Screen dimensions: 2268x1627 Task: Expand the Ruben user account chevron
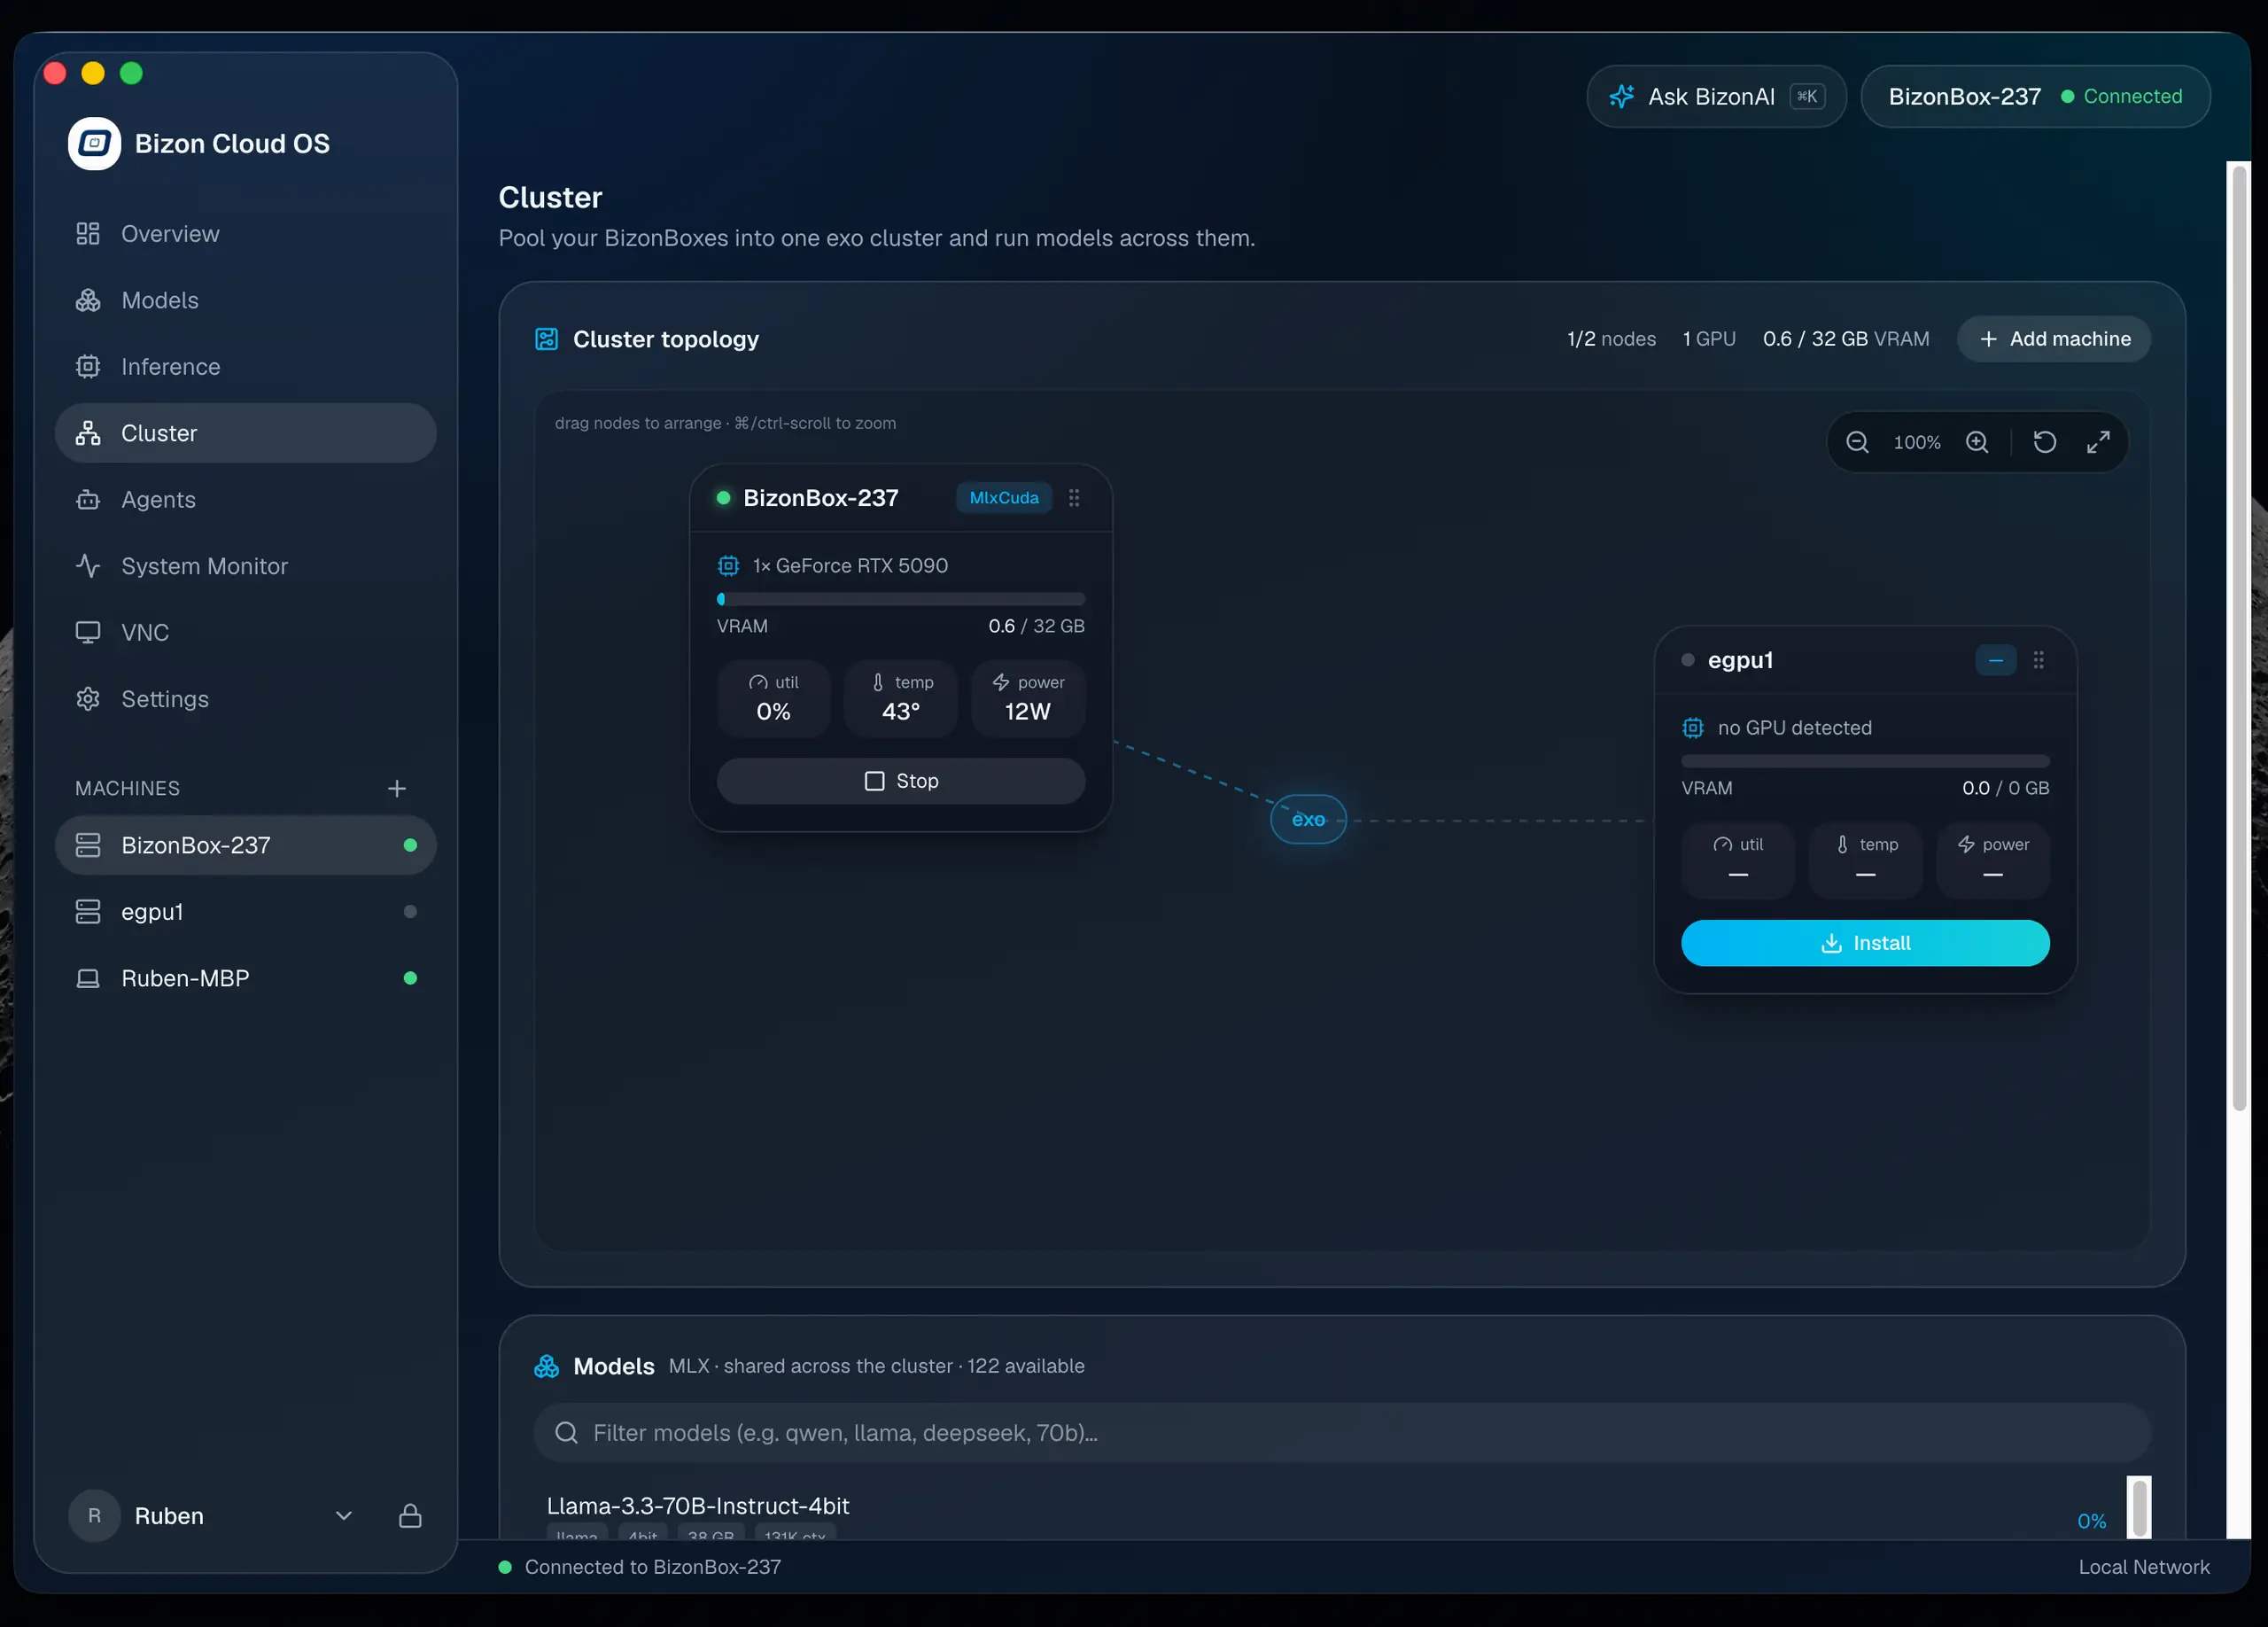(x=344, y=1516)
